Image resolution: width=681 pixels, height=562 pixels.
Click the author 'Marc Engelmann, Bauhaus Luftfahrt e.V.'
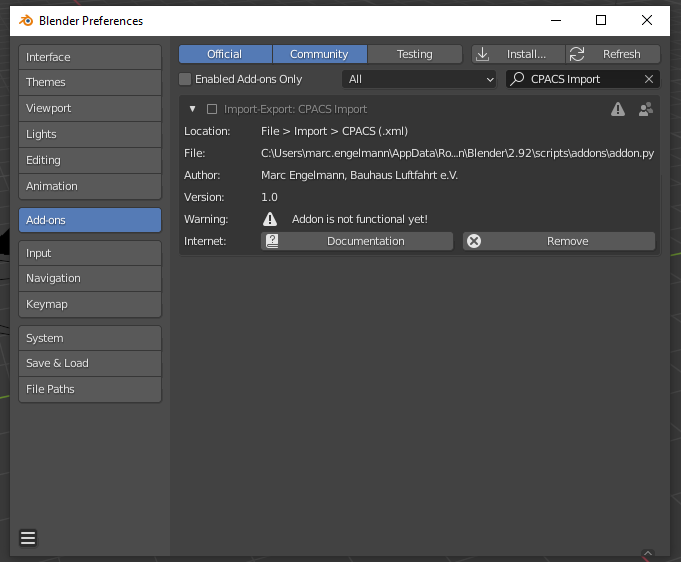point(359,175)
